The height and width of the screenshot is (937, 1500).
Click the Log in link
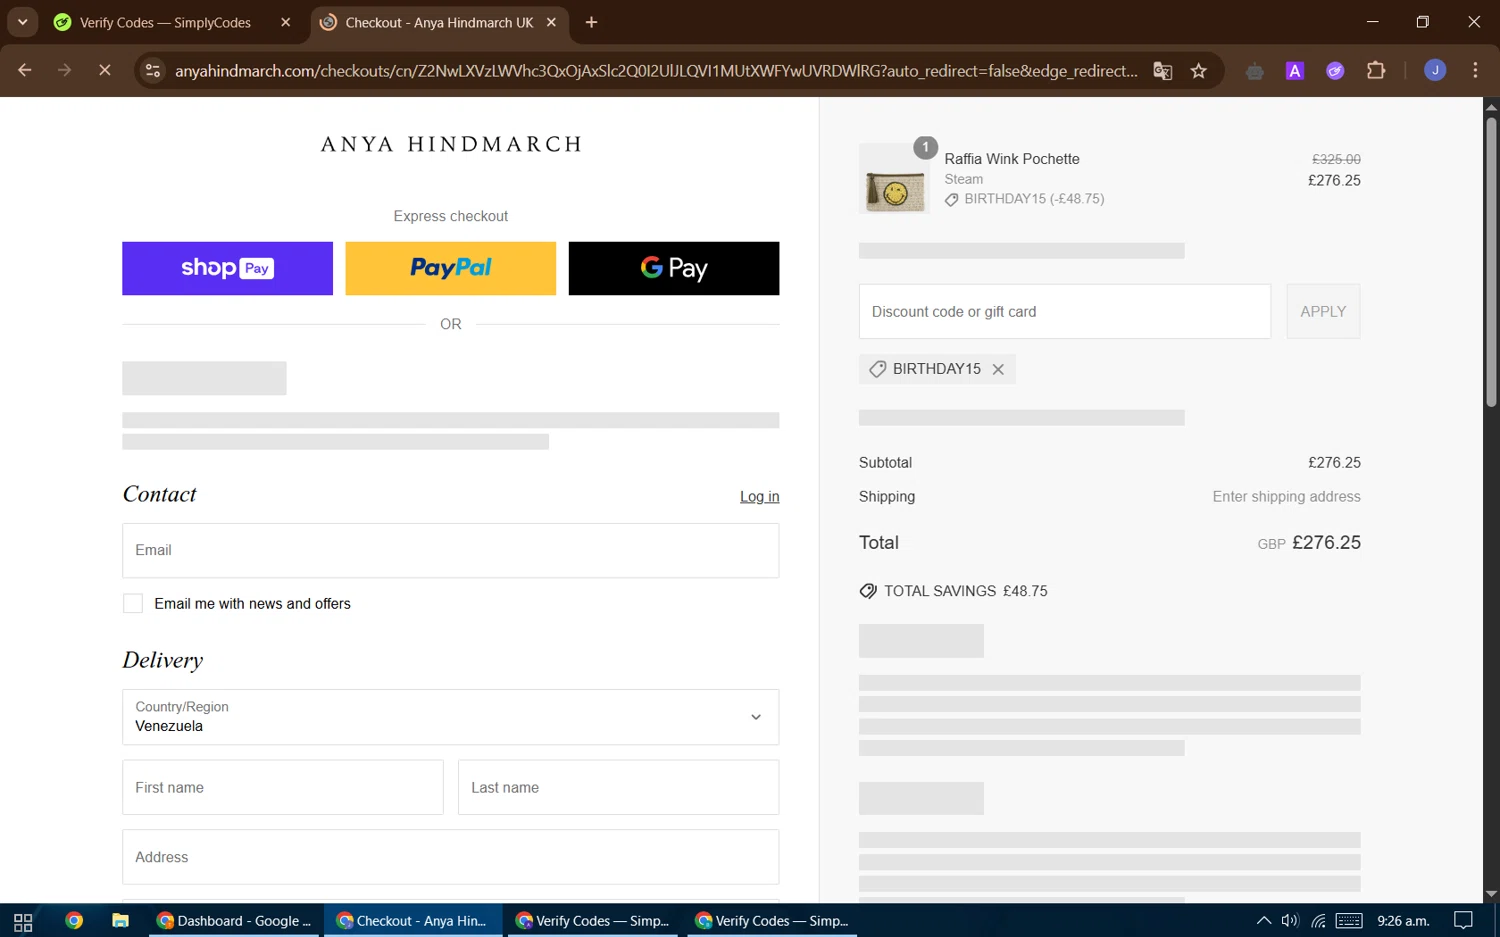(x=759, y=496)
